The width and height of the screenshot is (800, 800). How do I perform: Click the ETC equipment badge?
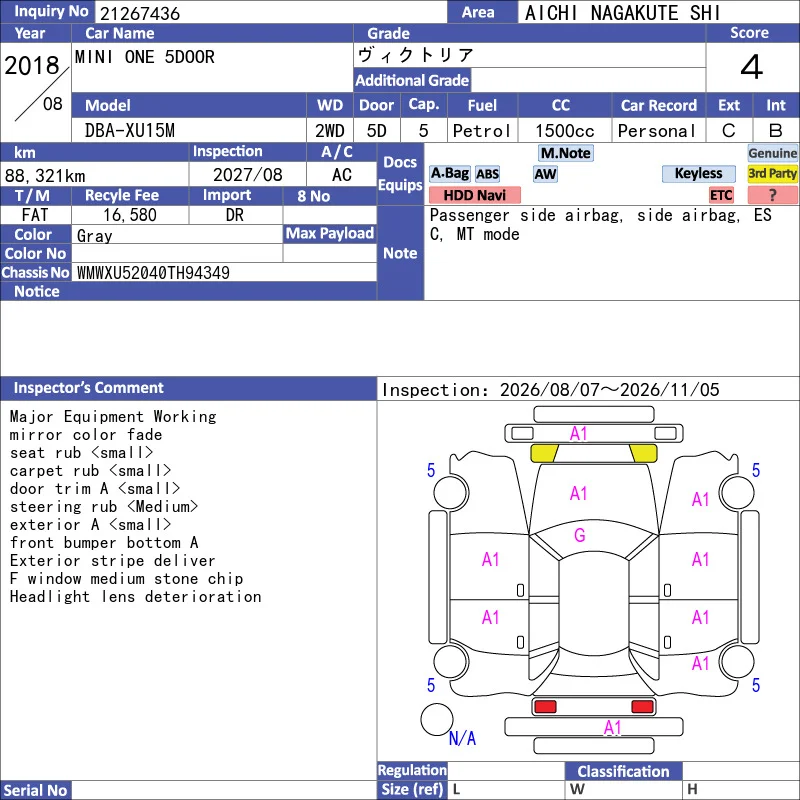(x=721, y=195)
